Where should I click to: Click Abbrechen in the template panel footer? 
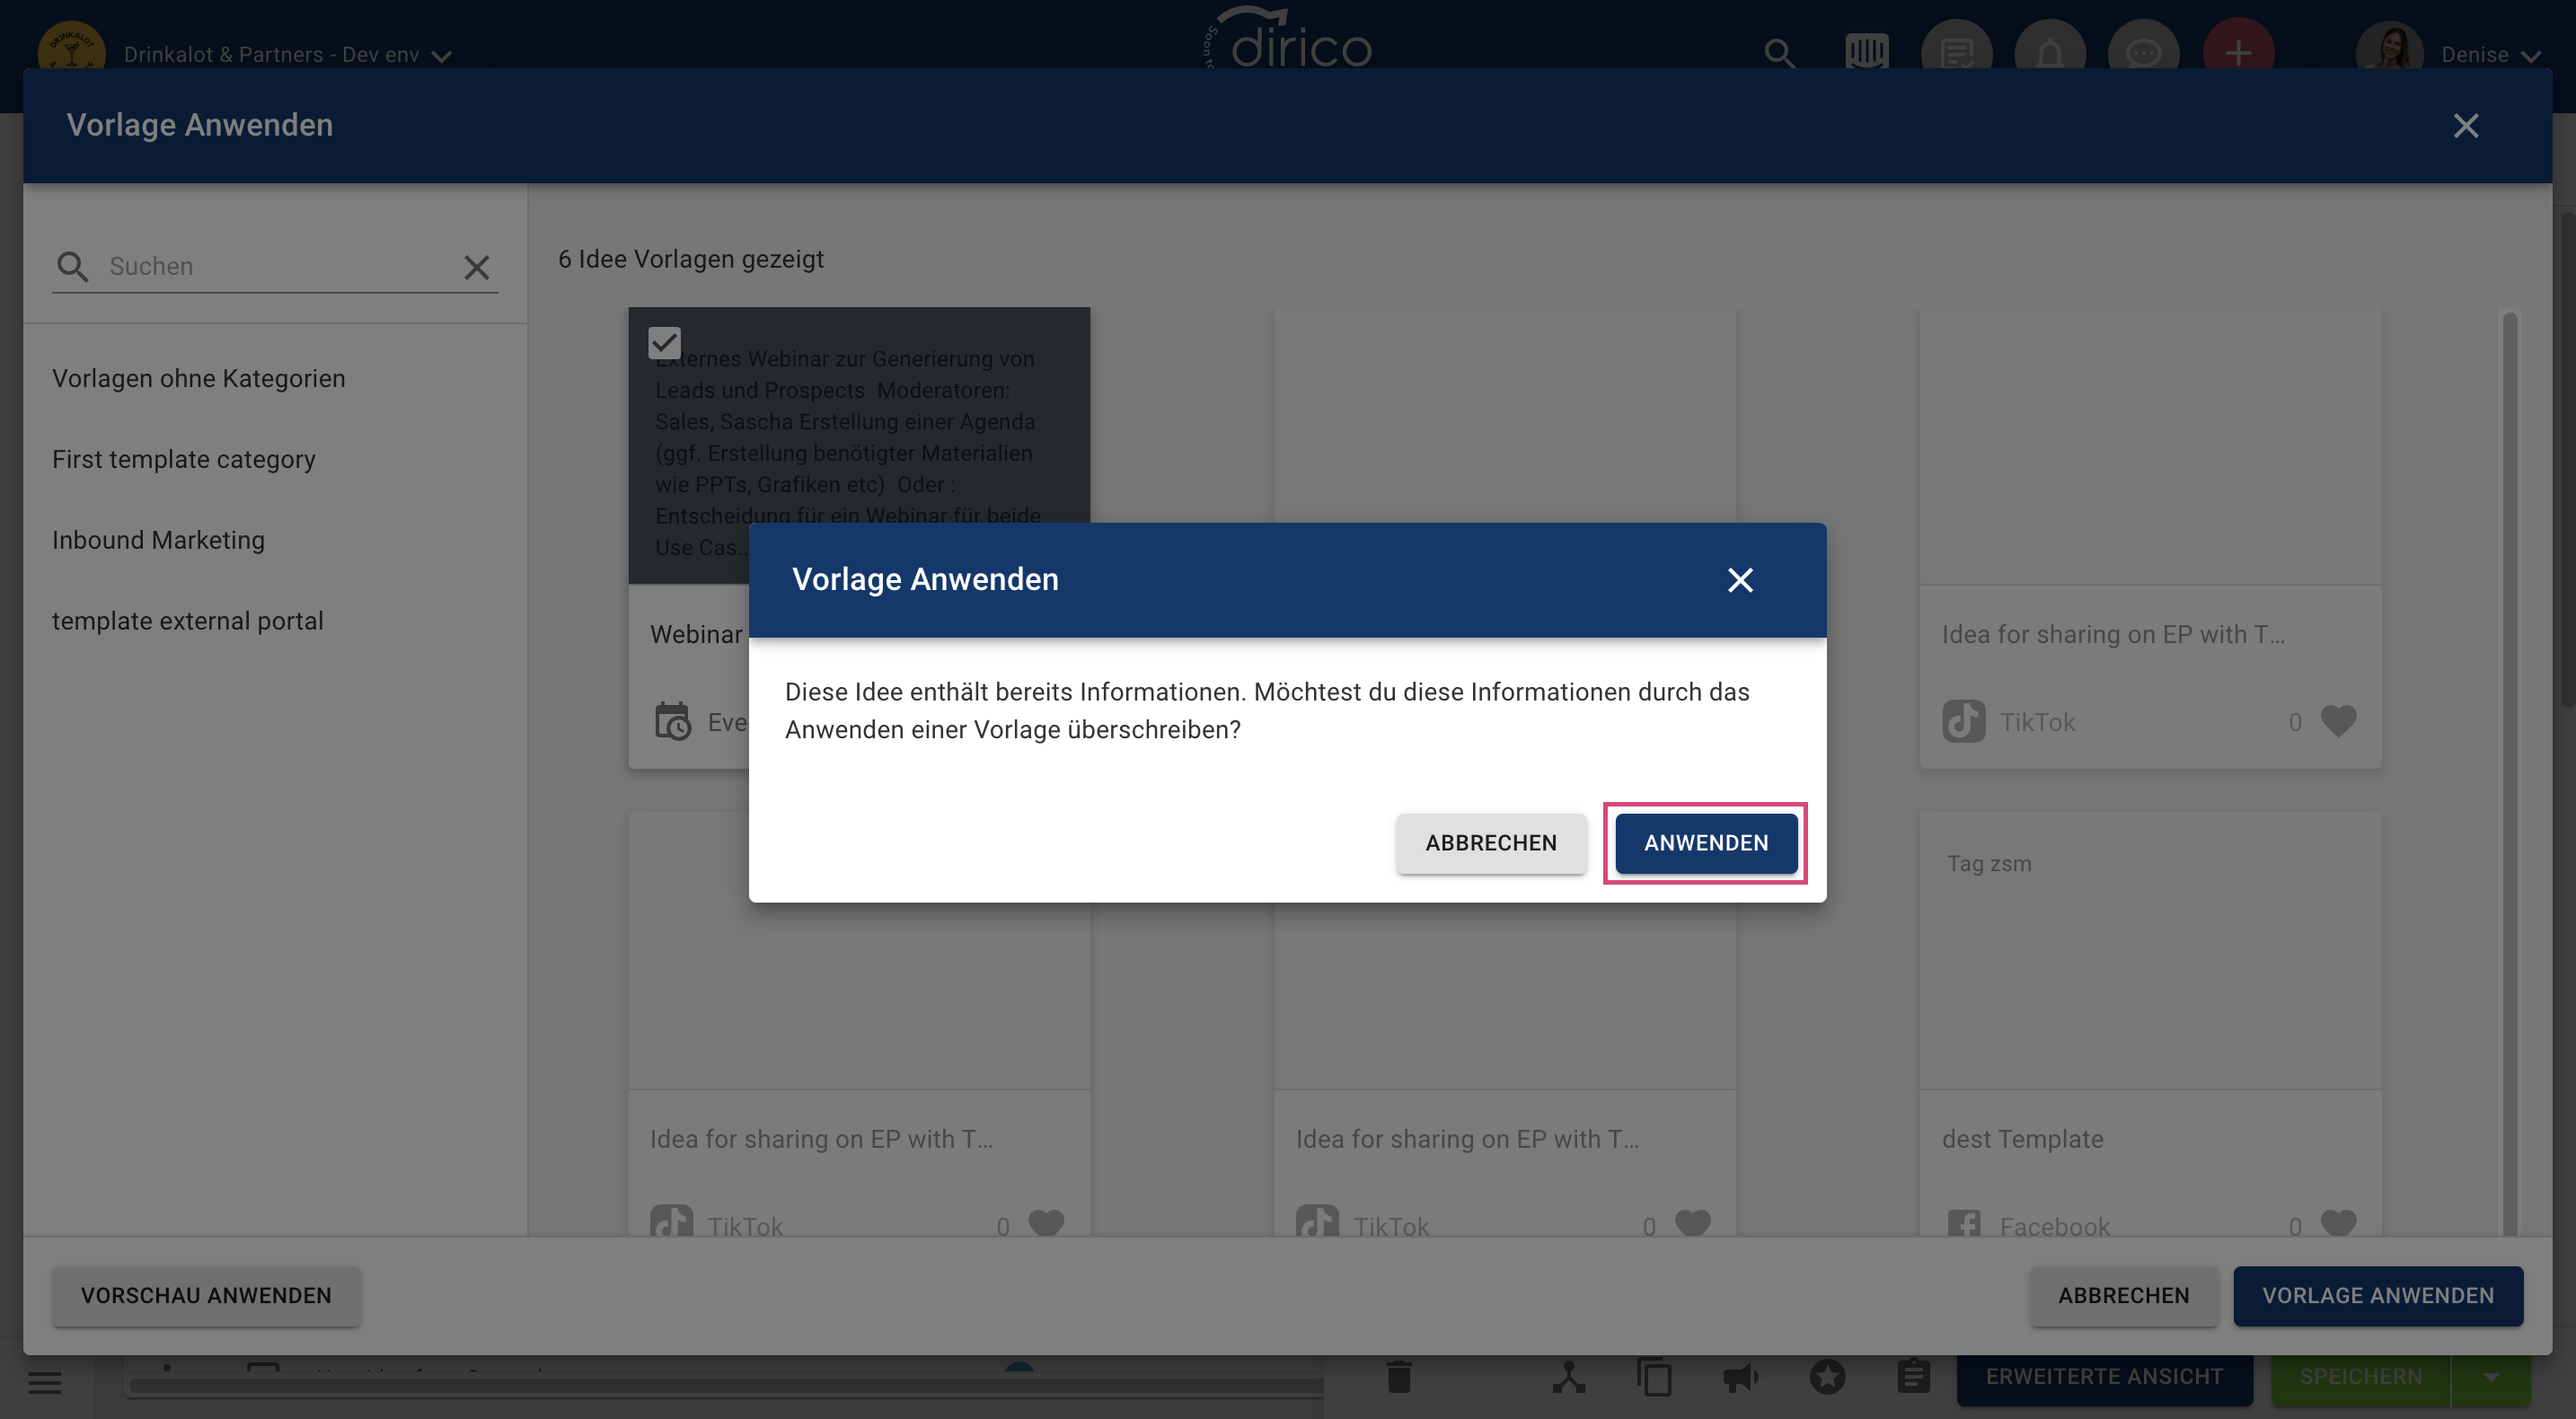pyautogui.click(x=2124, y=1295)
